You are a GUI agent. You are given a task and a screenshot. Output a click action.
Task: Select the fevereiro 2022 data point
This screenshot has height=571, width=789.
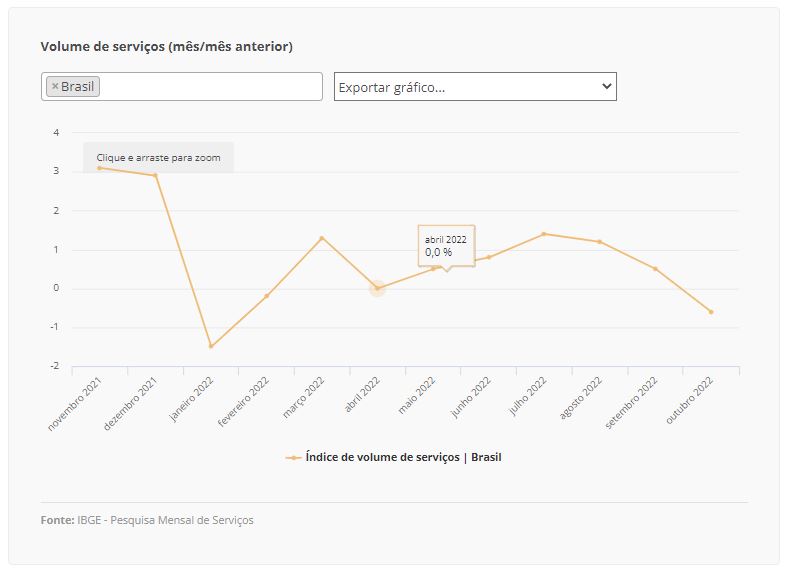click(266, 296)
